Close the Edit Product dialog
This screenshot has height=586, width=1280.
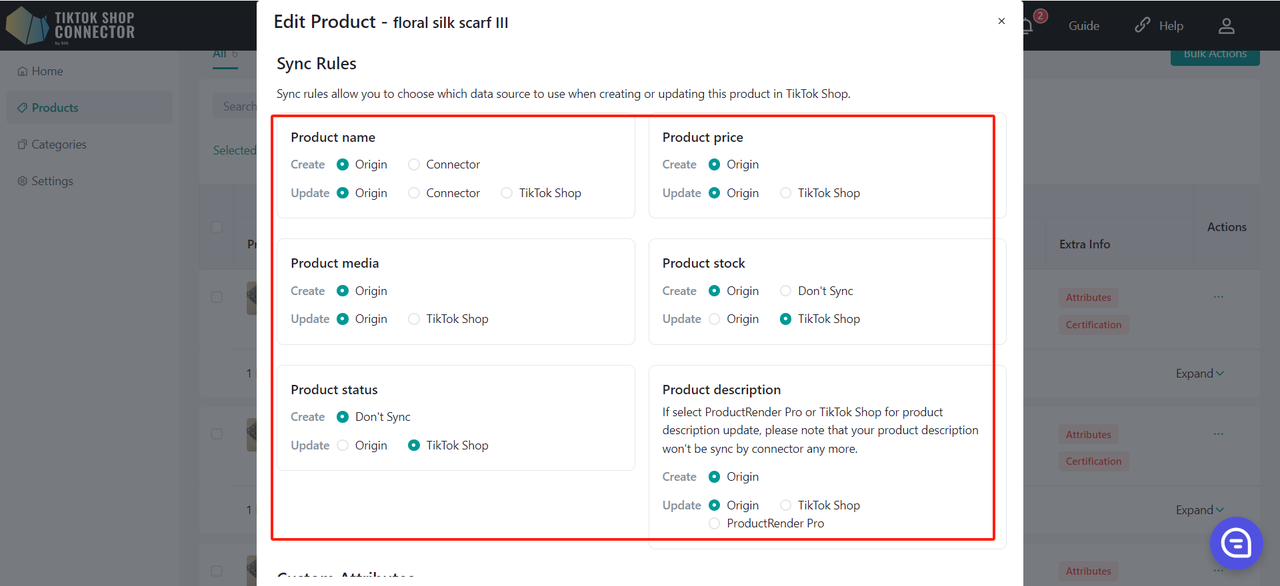coord(1001,21)
